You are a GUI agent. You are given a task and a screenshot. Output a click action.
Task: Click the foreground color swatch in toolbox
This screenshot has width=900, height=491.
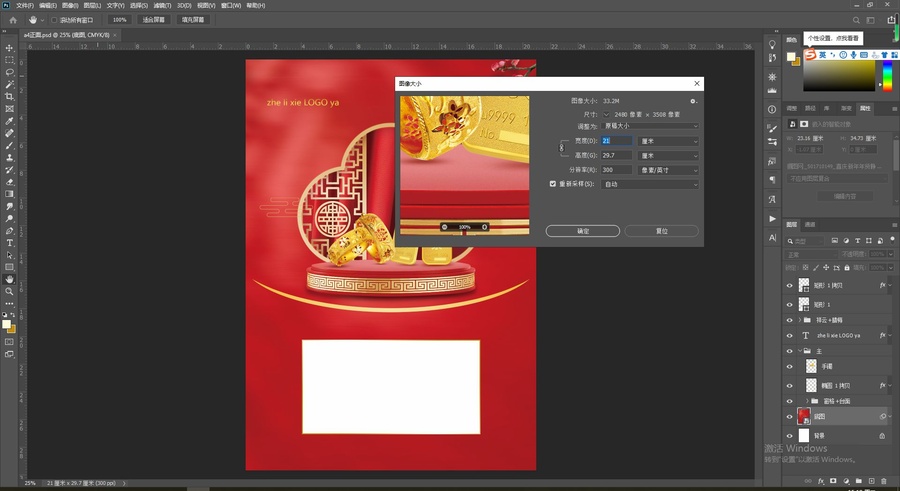coord(6,324)
